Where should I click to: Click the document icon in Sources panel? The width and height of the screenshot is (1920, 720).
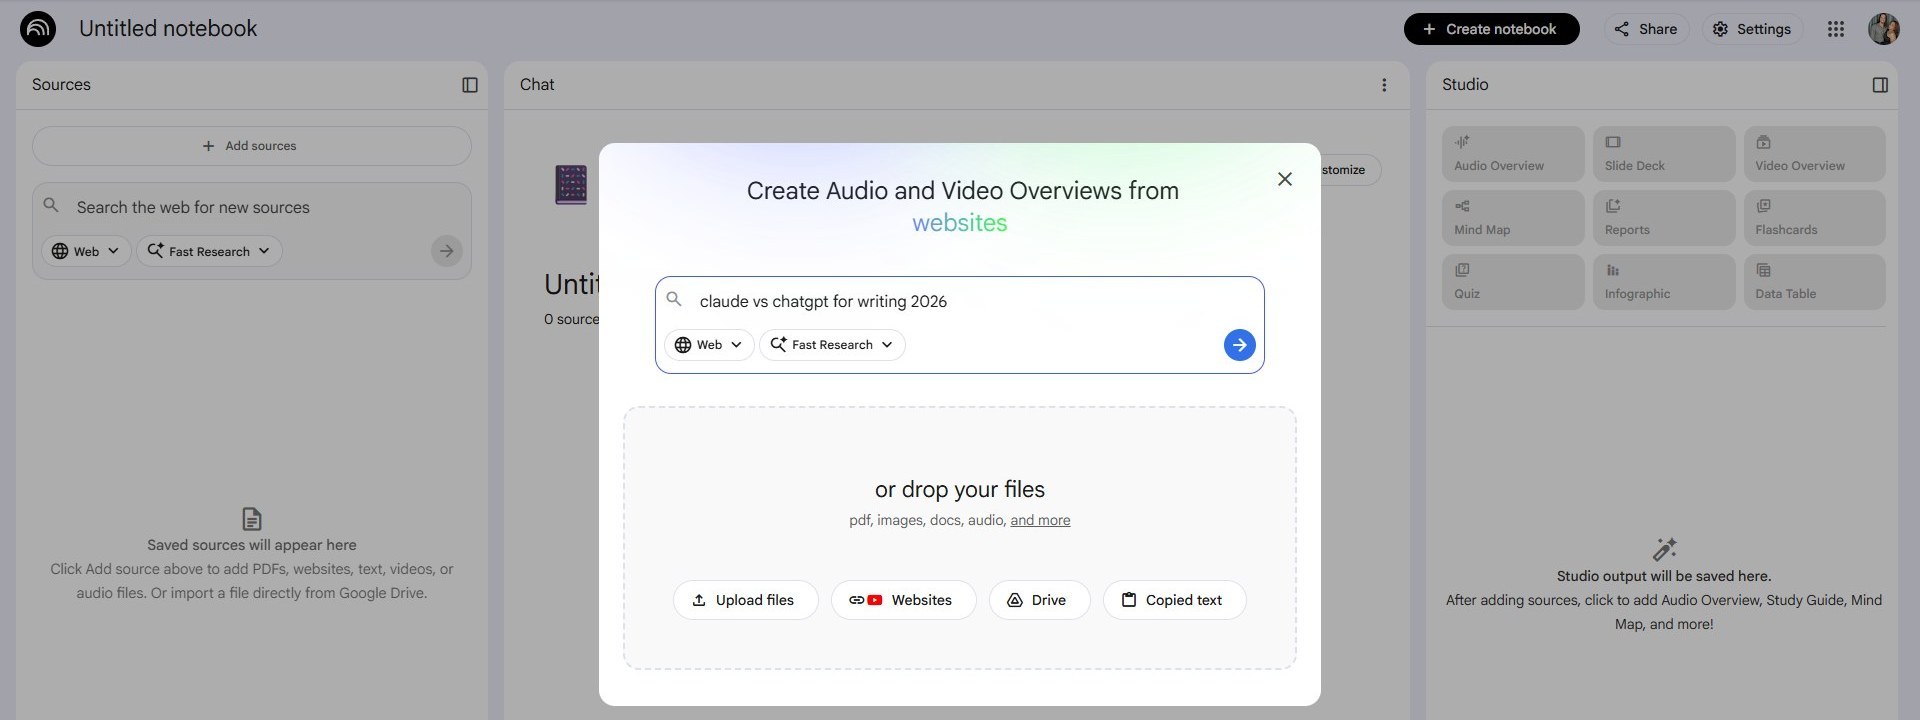pyautogui.click(x=252, y=519)
